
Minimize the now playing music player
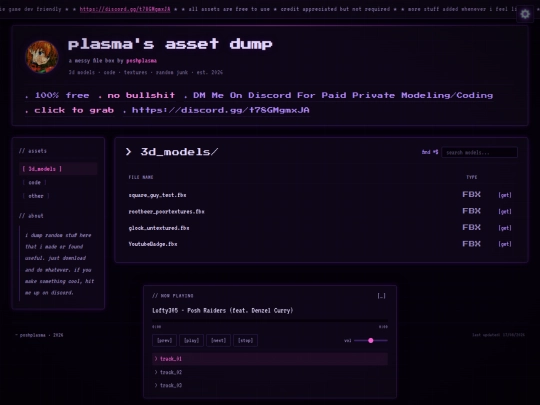coord(381,296)
